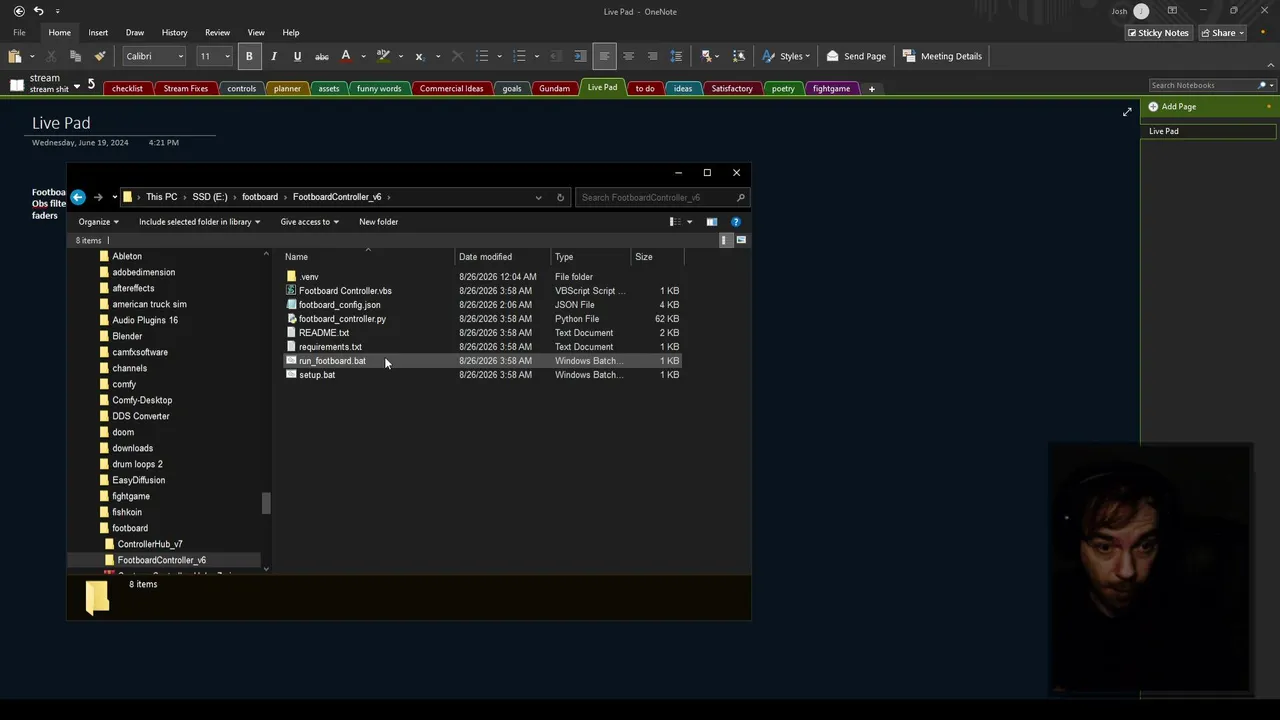The image size is (1280, 720).
Task: Expand the Styles gallery
Action: 786,56
